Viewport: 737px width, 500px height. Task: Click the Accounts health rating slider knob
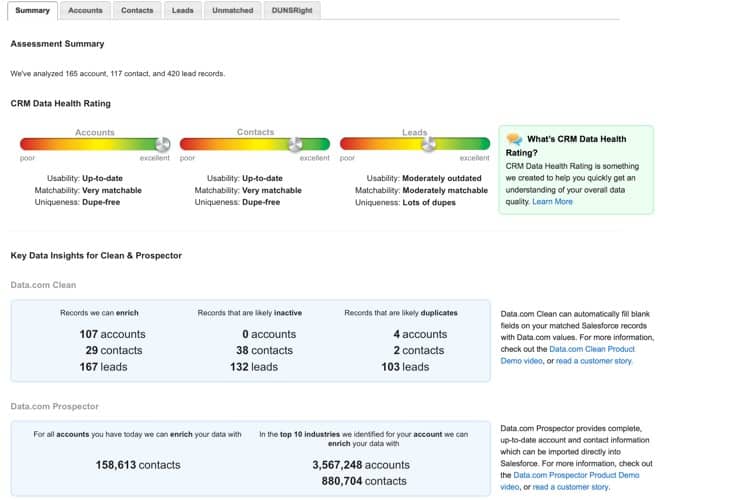click(x=163, y=144)
